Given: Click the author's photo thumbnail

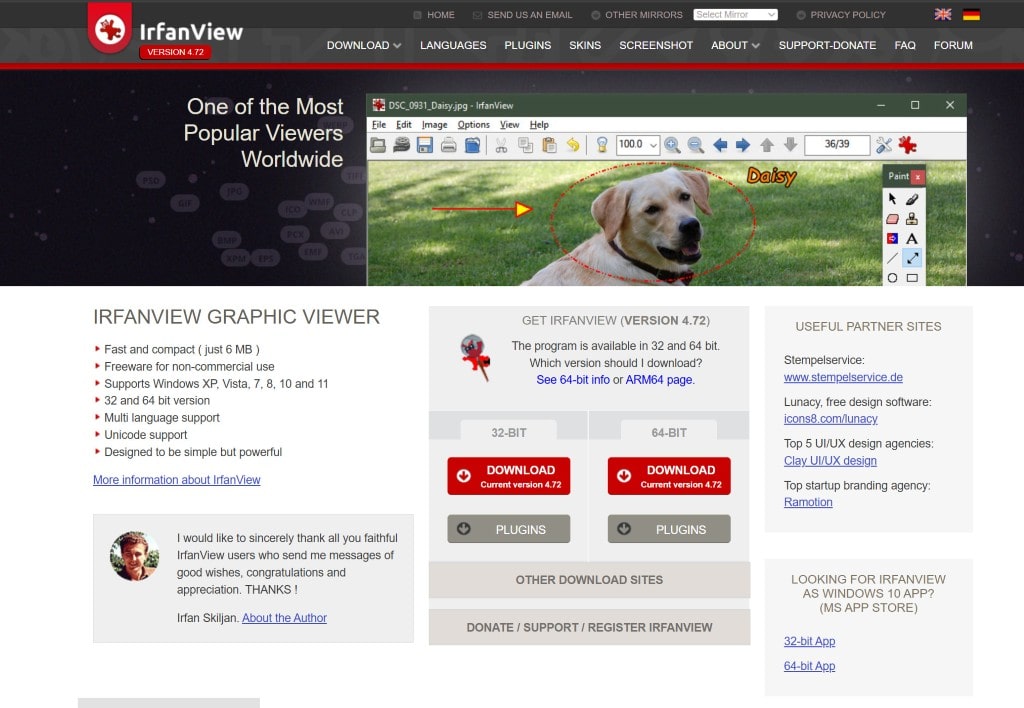Looking at the screenshot, I should click(134, 556).
